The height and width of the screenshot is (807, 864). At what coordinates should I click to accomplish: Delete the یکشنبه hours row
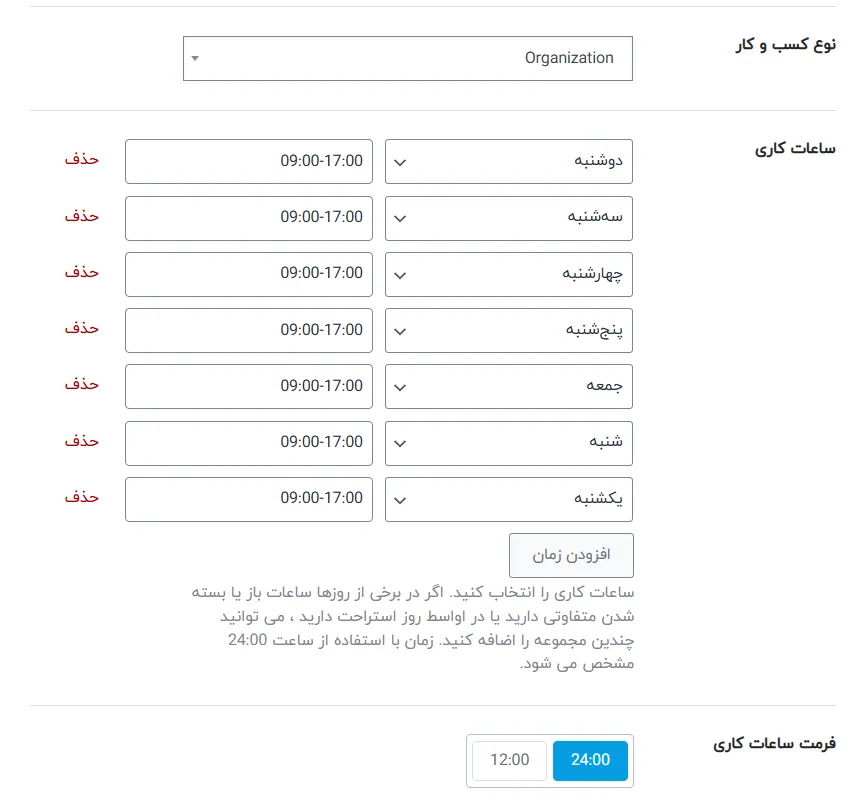83,499
